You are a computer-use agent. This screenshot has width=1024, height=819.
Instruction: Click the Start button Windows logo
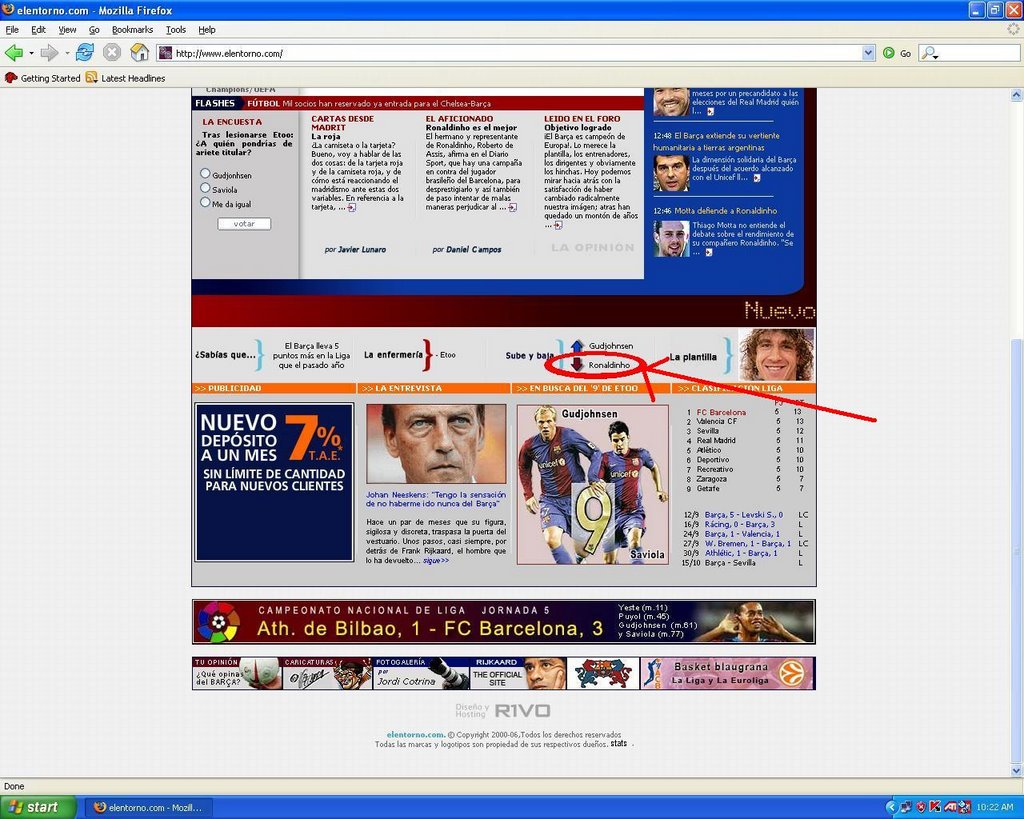tap(16, 807)
